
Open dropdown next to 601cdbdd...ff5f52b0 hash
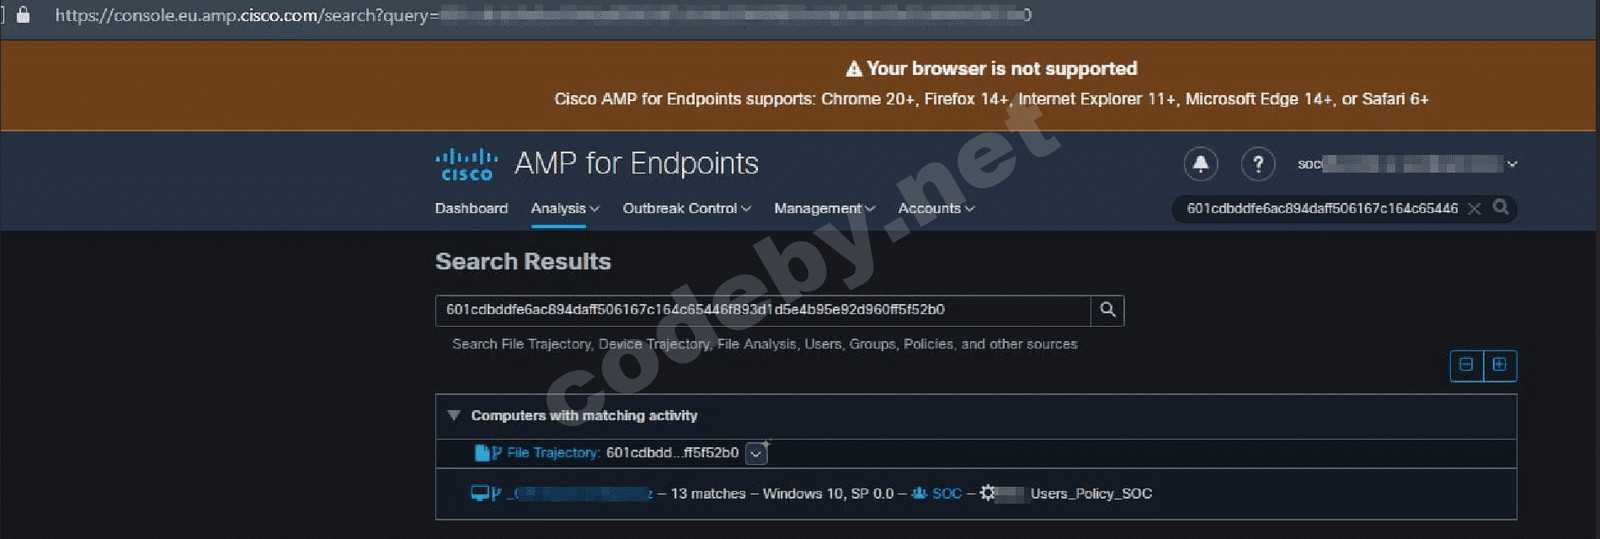click(757, 453)
